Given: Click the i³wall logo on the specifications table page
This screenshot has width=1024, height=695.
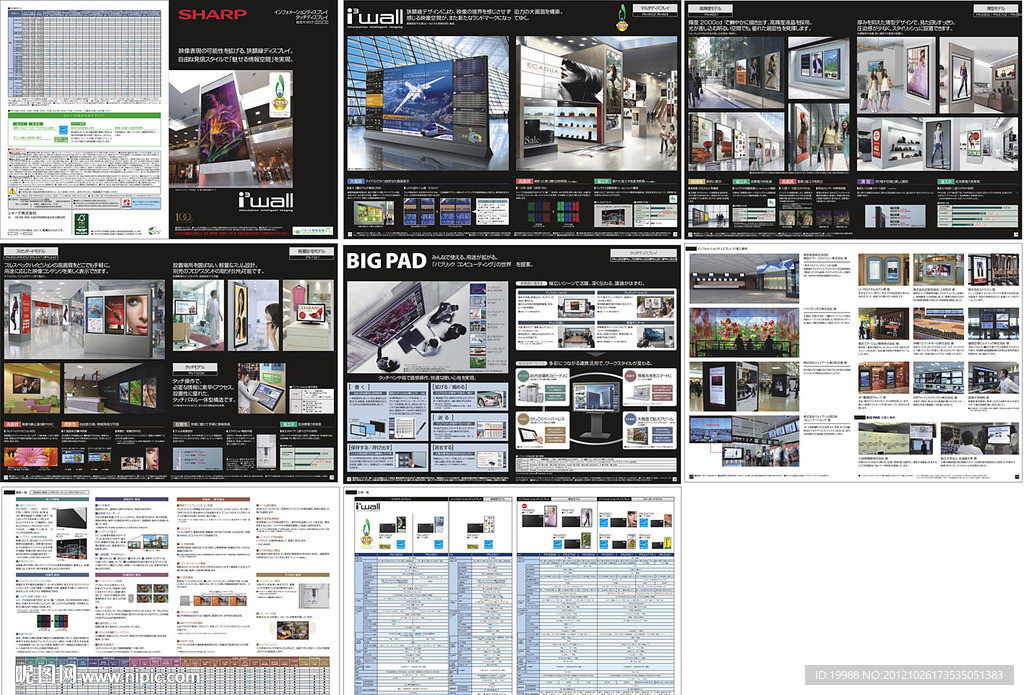Looking at the screenshot, I should (368, 506).
